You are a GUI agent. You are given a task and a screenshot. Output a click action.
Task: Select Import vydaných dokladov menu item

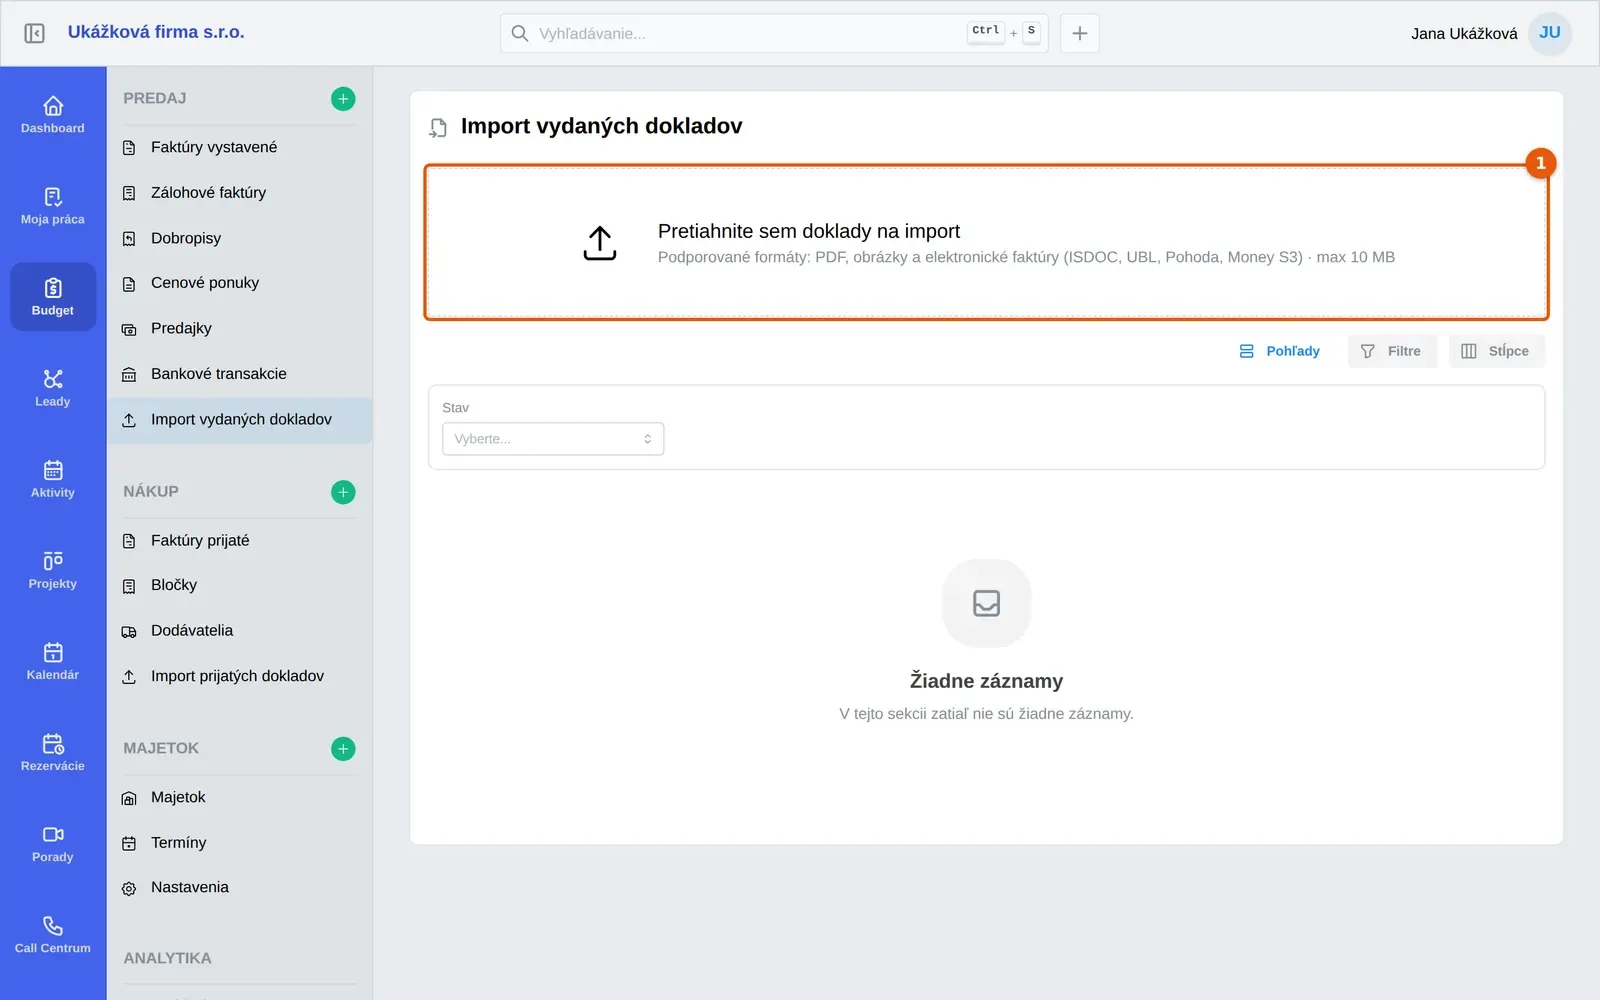point(240,420)
